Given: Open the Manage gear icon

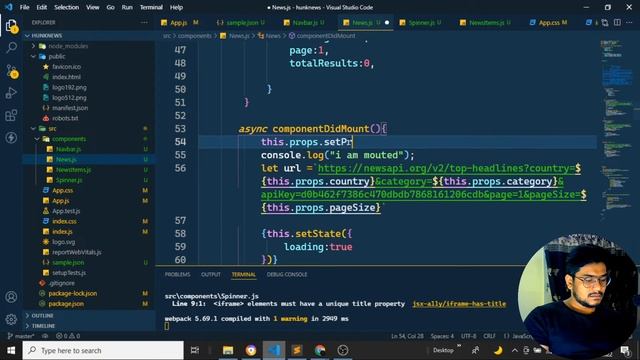Looking at the screenshot, I should point(11,319).
